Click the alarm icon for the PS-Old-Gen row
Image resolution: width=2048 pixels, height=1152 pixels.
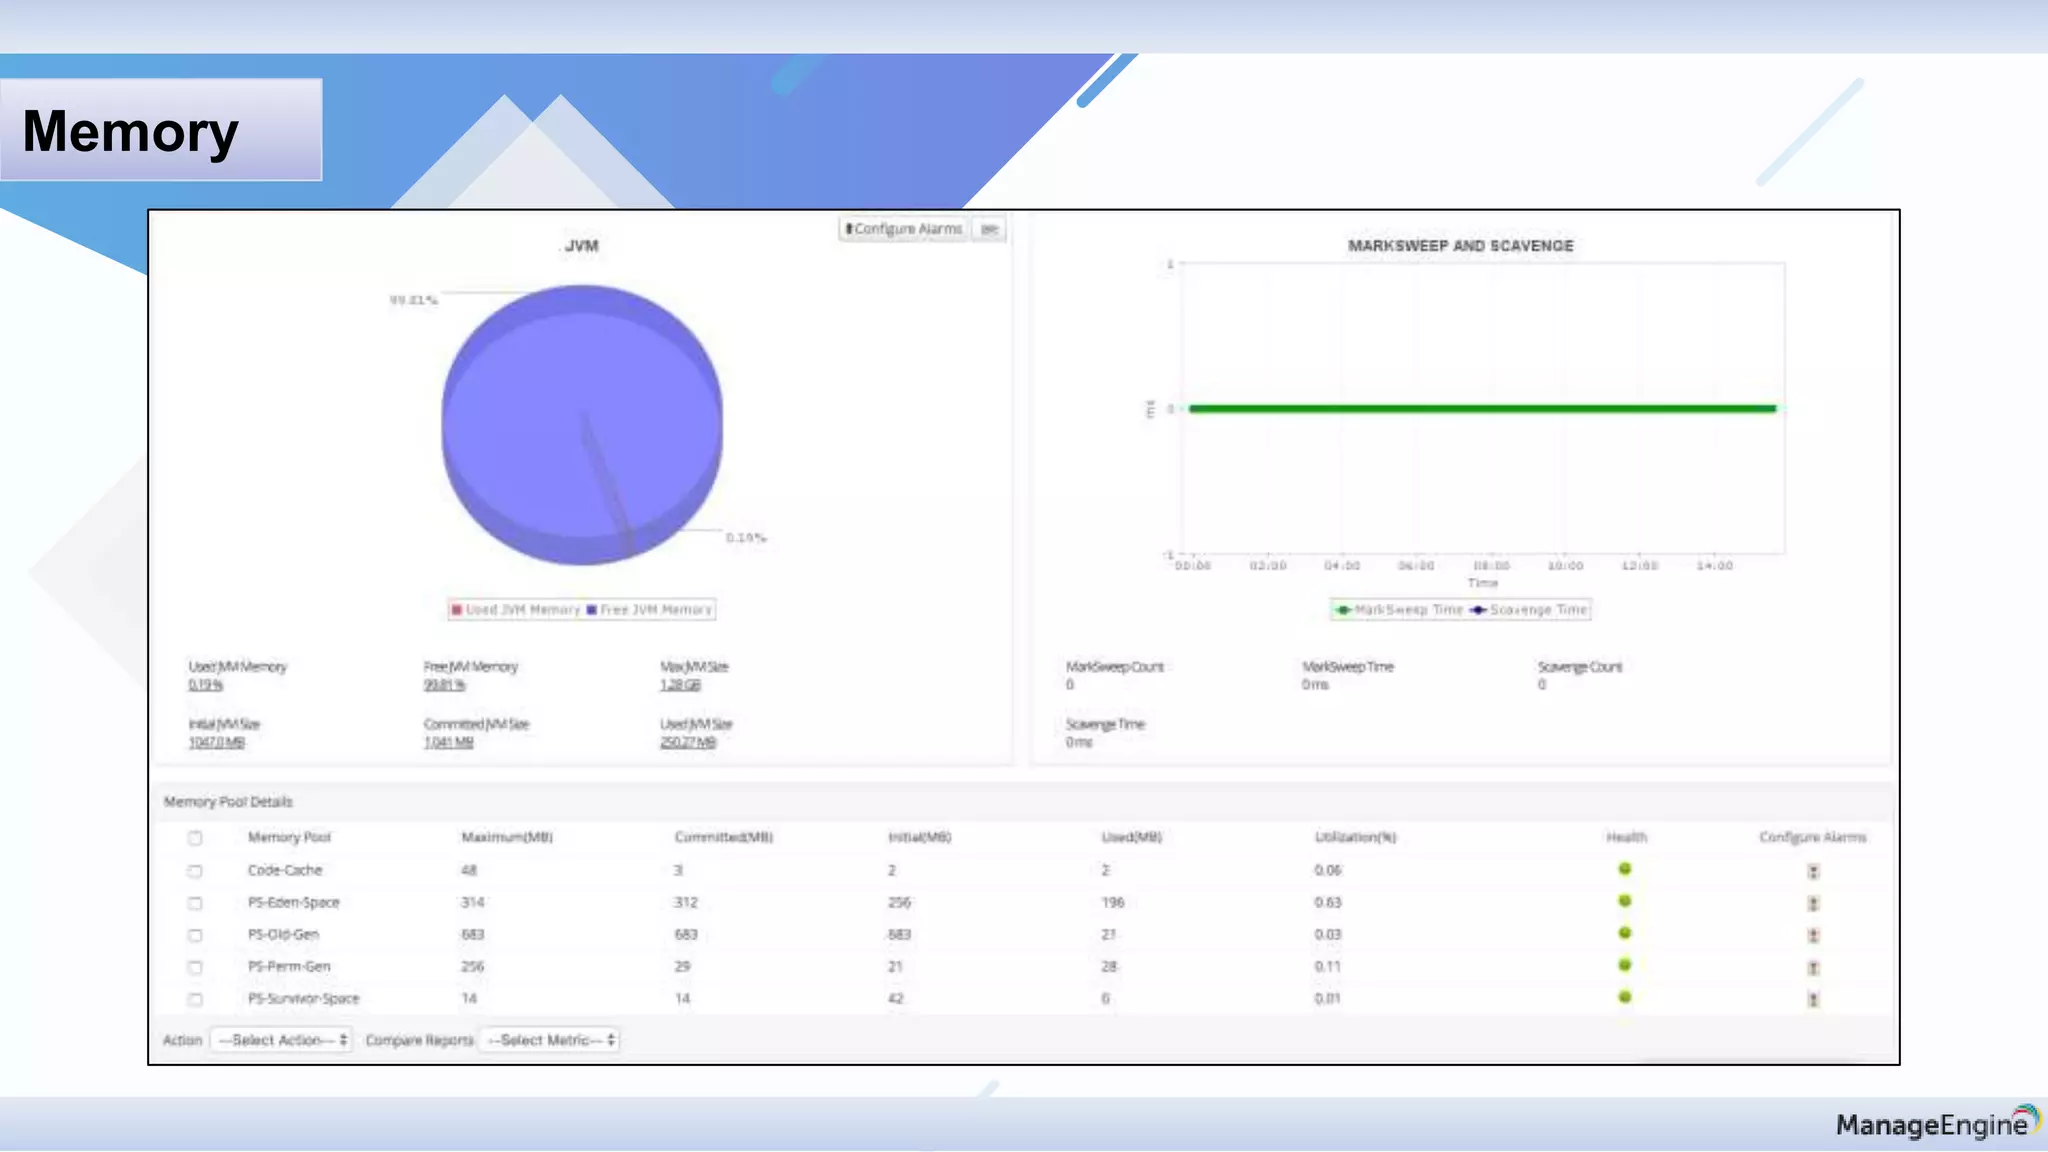[x=1813, y=936]
